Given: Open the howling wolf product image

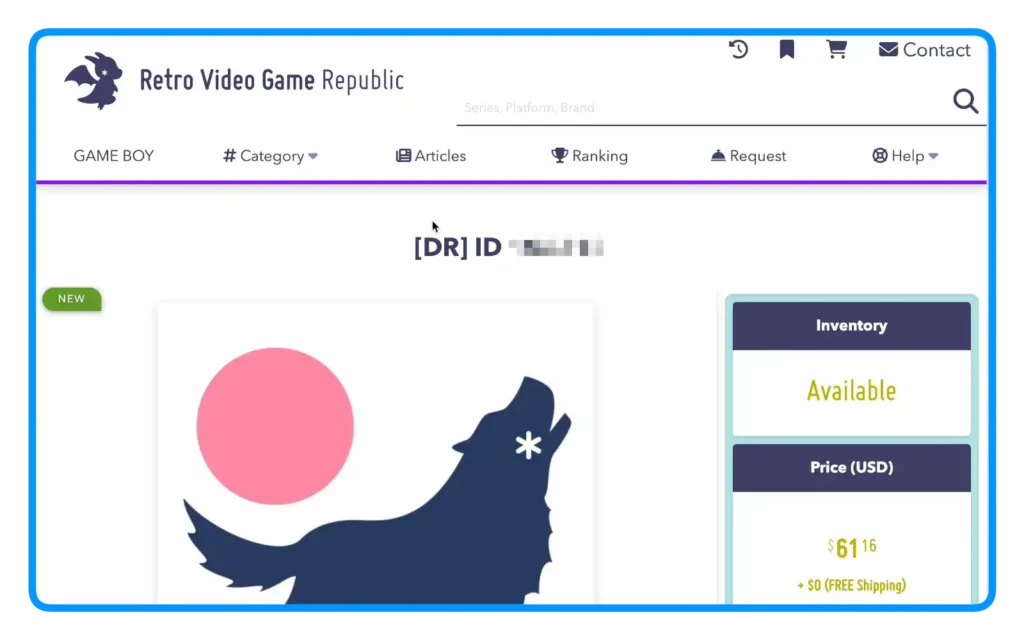Looking at the screenshot, I should pos(375,460).
